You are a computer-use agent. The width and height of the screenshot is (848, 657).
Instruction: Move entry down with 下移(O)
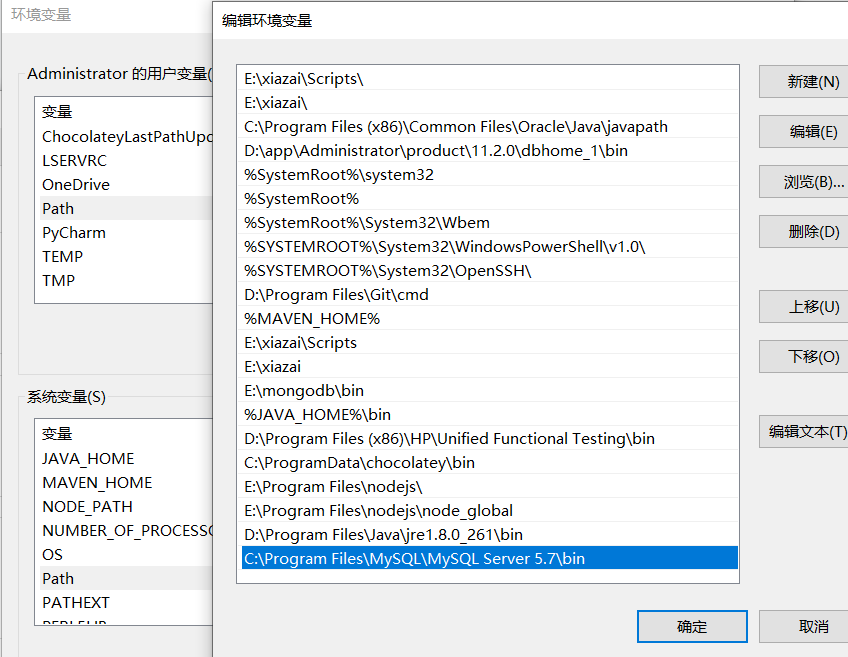(x=803, y=357)
